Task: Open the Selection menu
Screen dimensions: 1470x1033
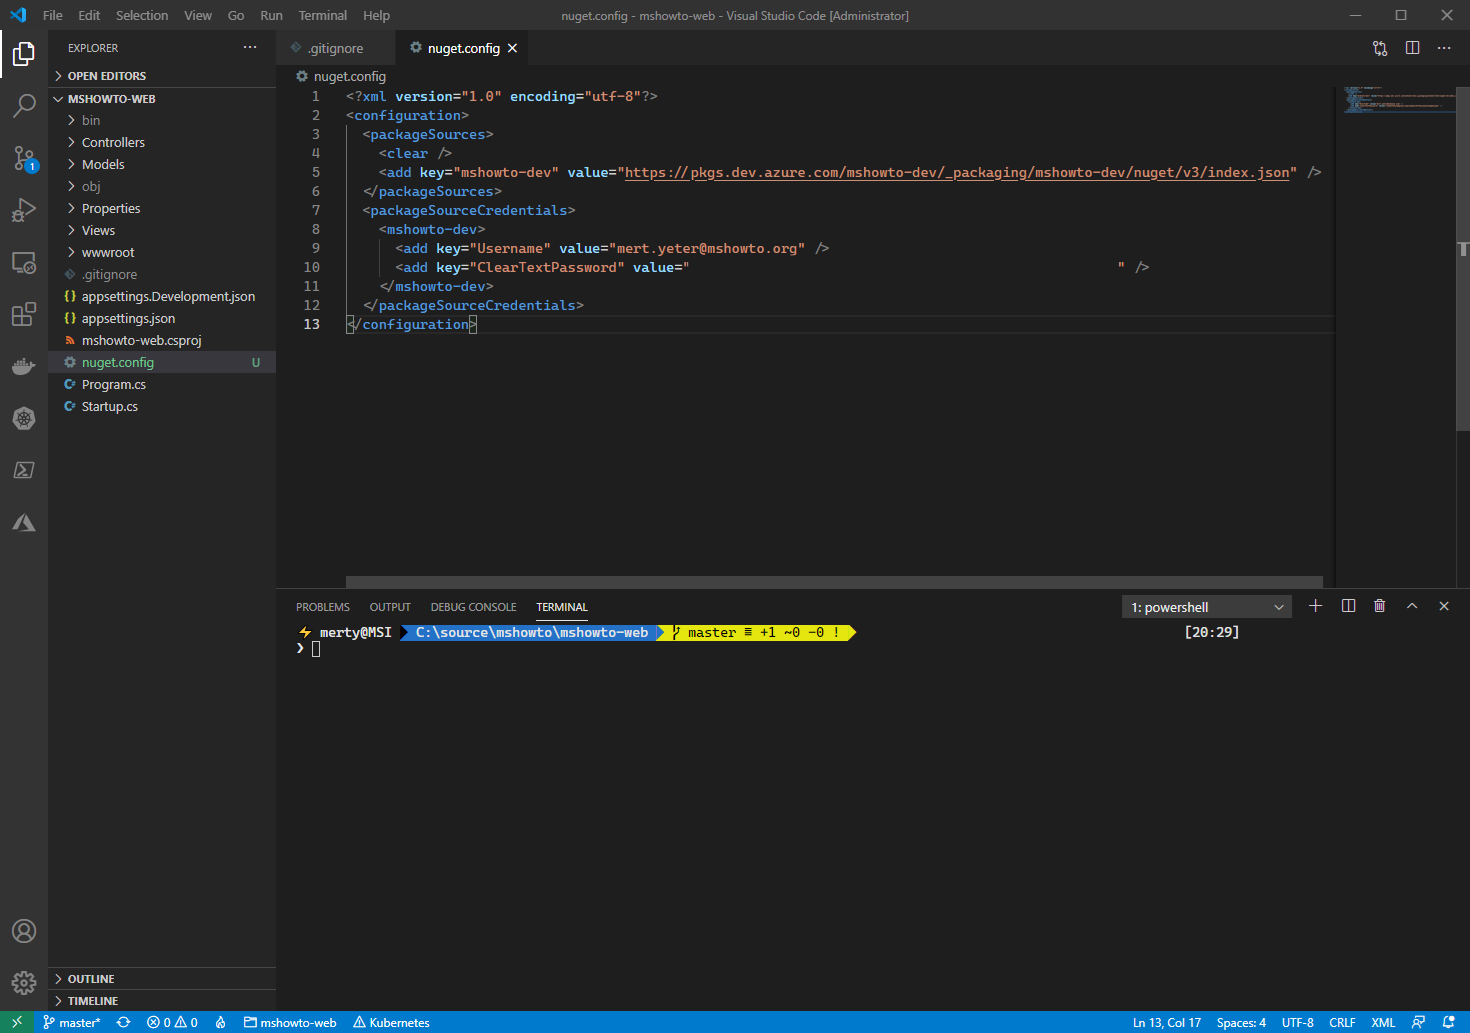Action: [x=142, y=15]
